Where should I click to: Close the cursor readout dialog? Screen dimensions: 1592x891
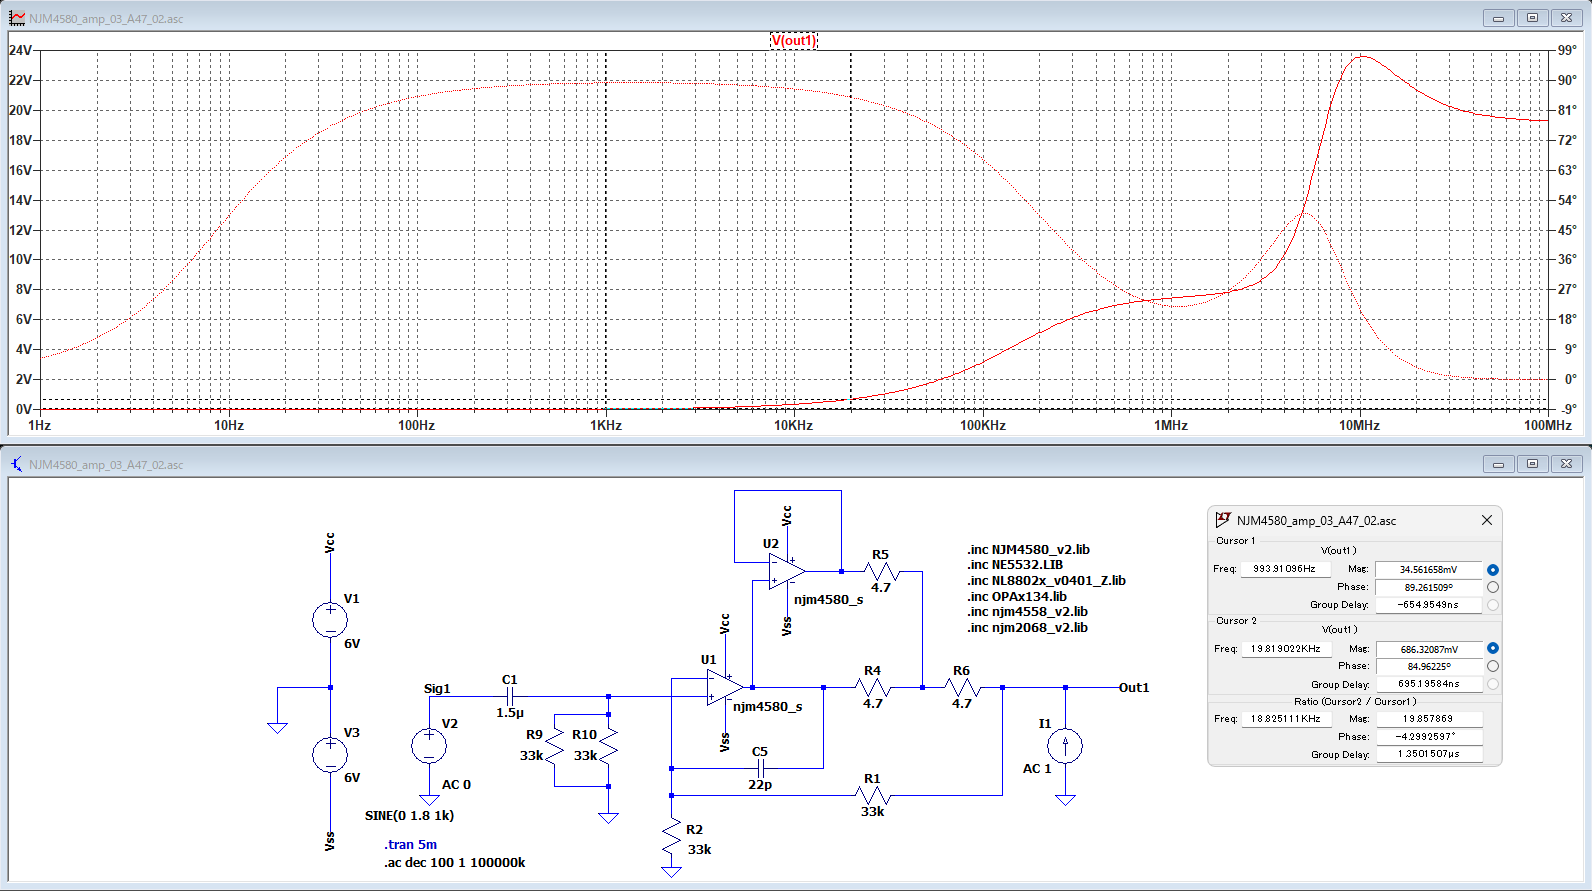tap(1486, 520)
